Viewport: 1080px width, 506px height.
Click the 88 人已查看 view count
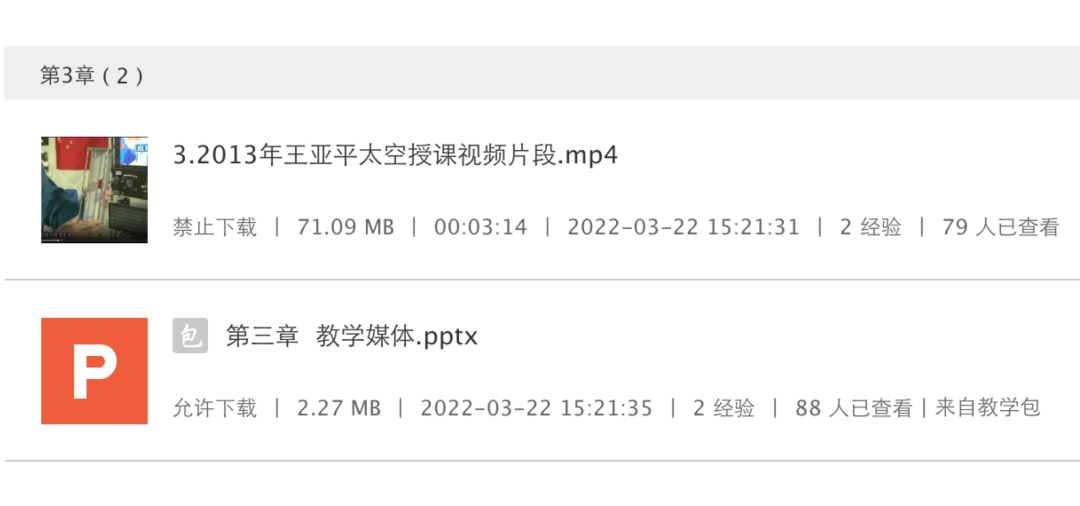coord(854,408)
